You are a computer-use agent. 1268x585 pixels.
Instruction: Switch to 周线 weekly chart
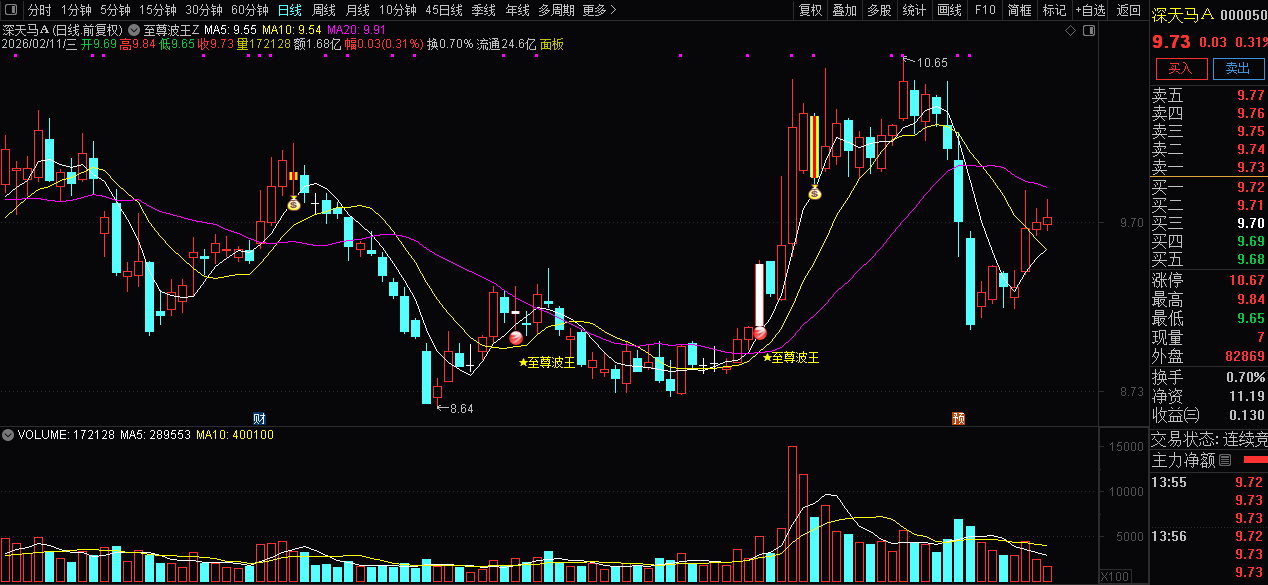point(324,10)
